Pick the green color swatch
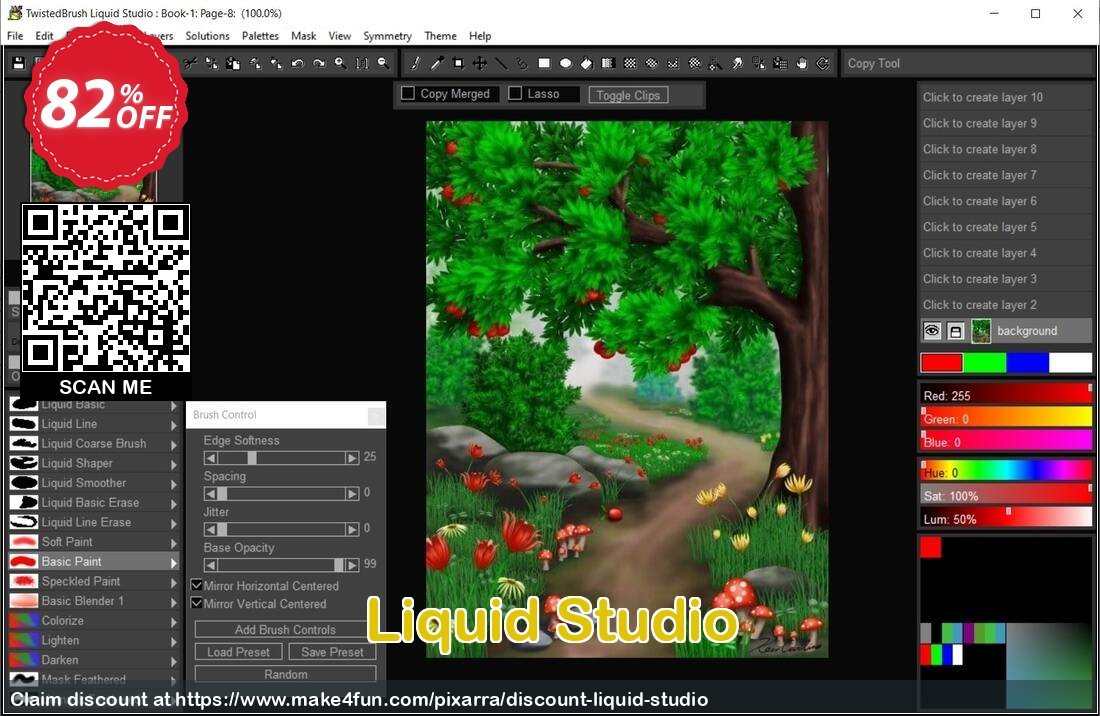The height and width of the screenshot is (716, 1100). 984,362
